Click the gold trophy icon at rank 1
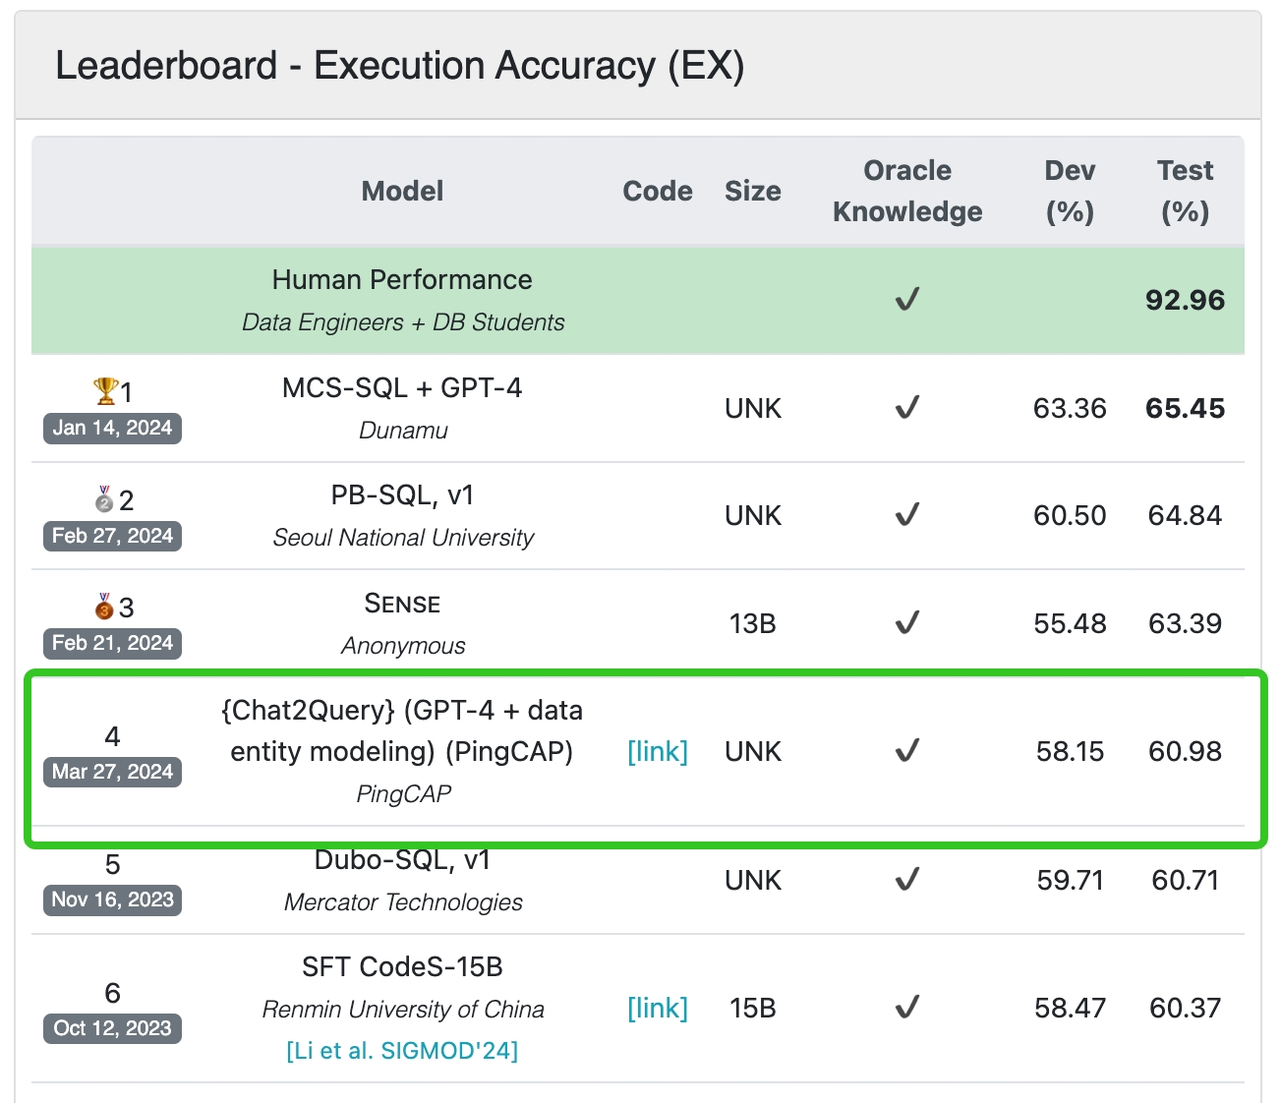1280x1103 pixels. (105, 390)
